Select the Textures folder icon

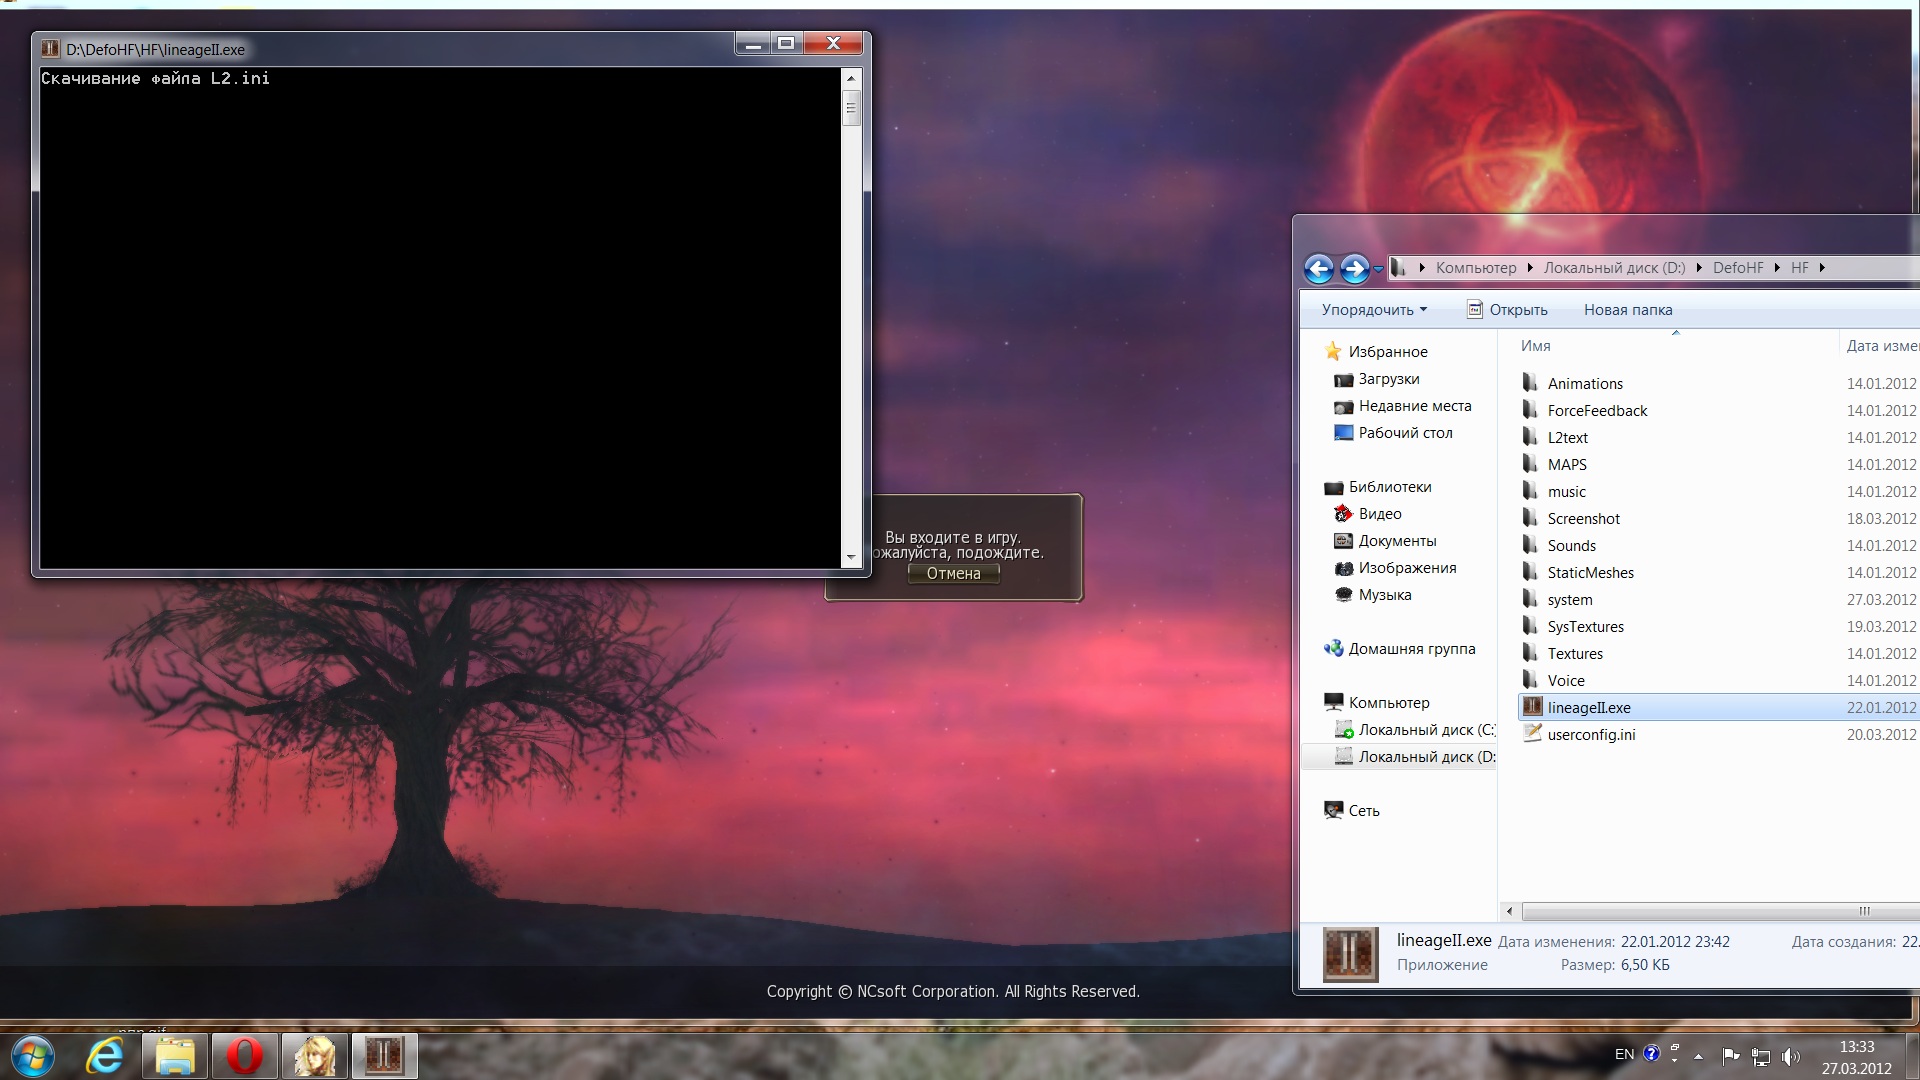pos(1530,653)
